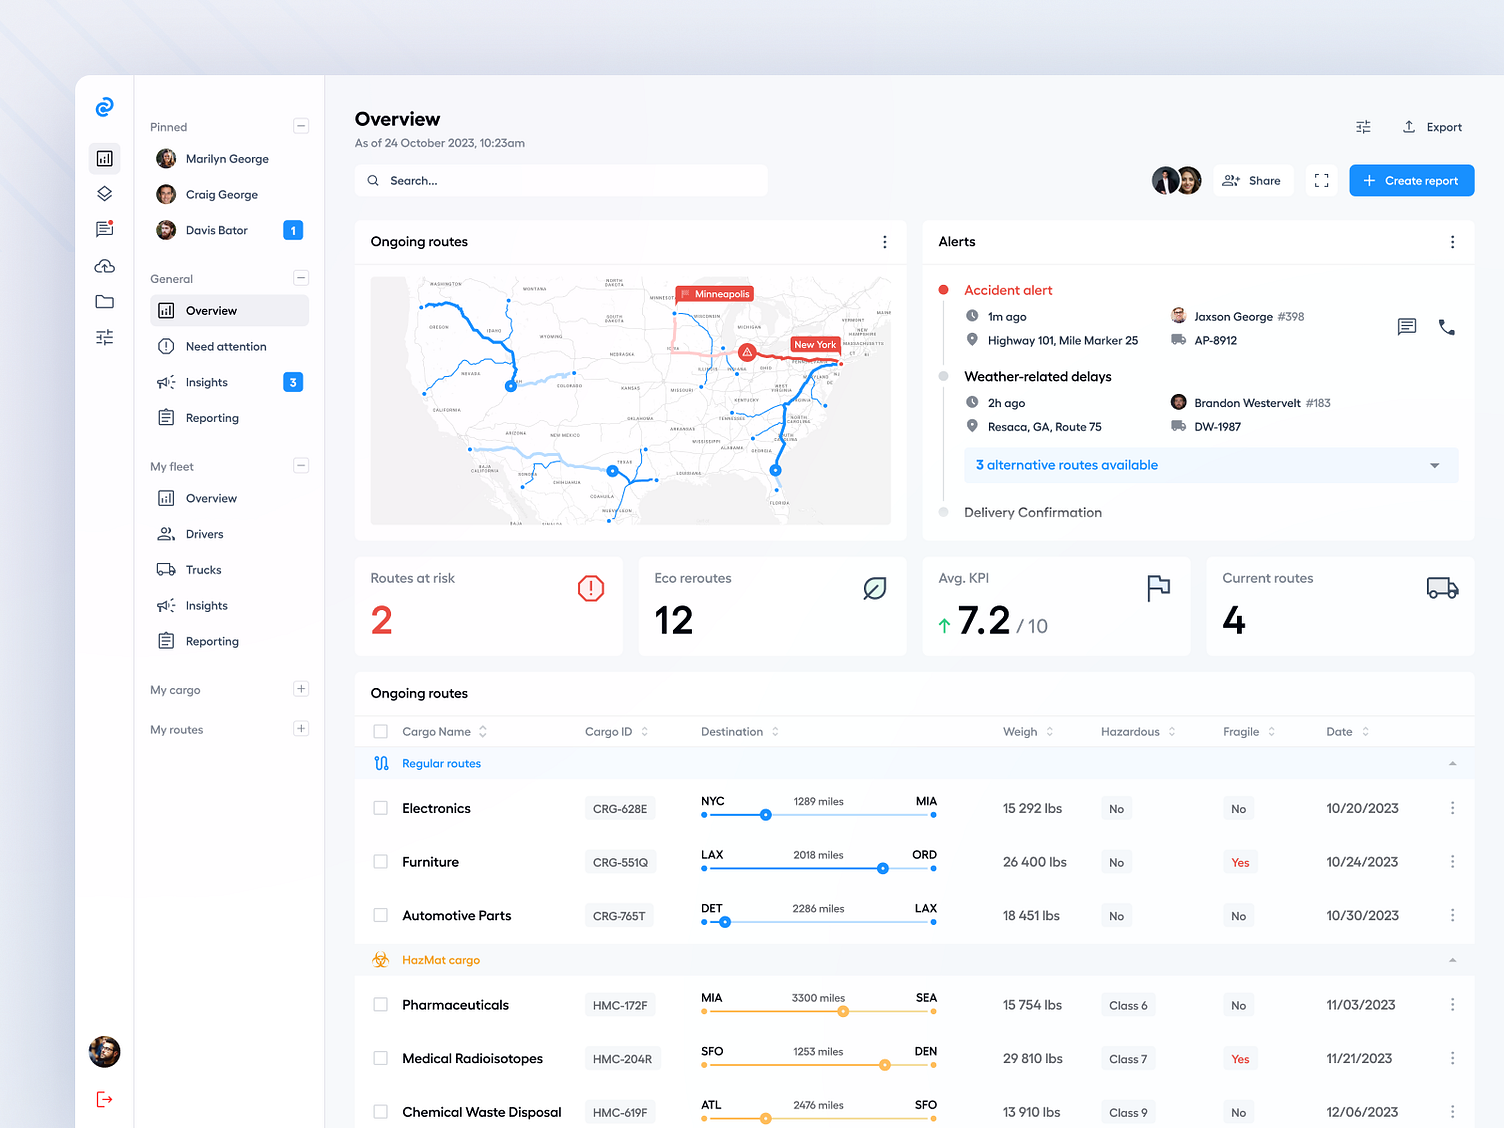Open Need attention in General menu

pyautogui.click(x=226, y=347)
